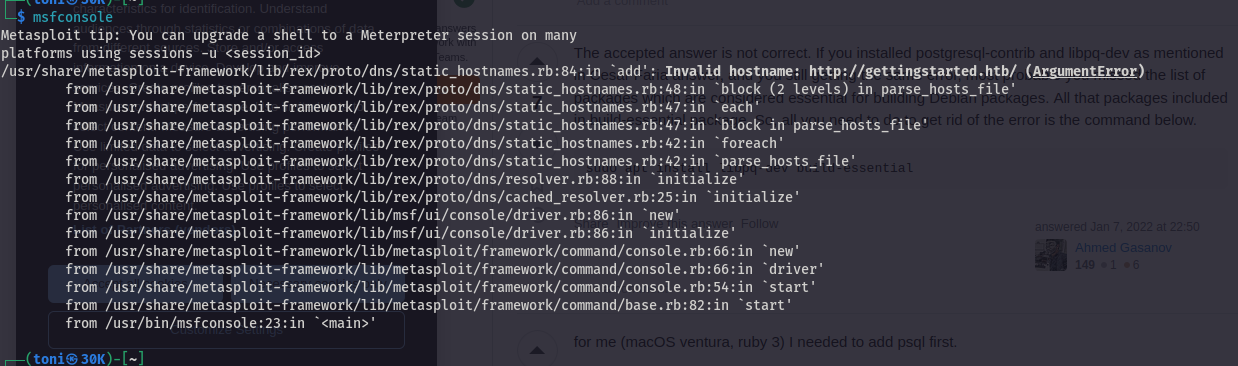Click the macOS ventura answer text

tap(766, 343)
